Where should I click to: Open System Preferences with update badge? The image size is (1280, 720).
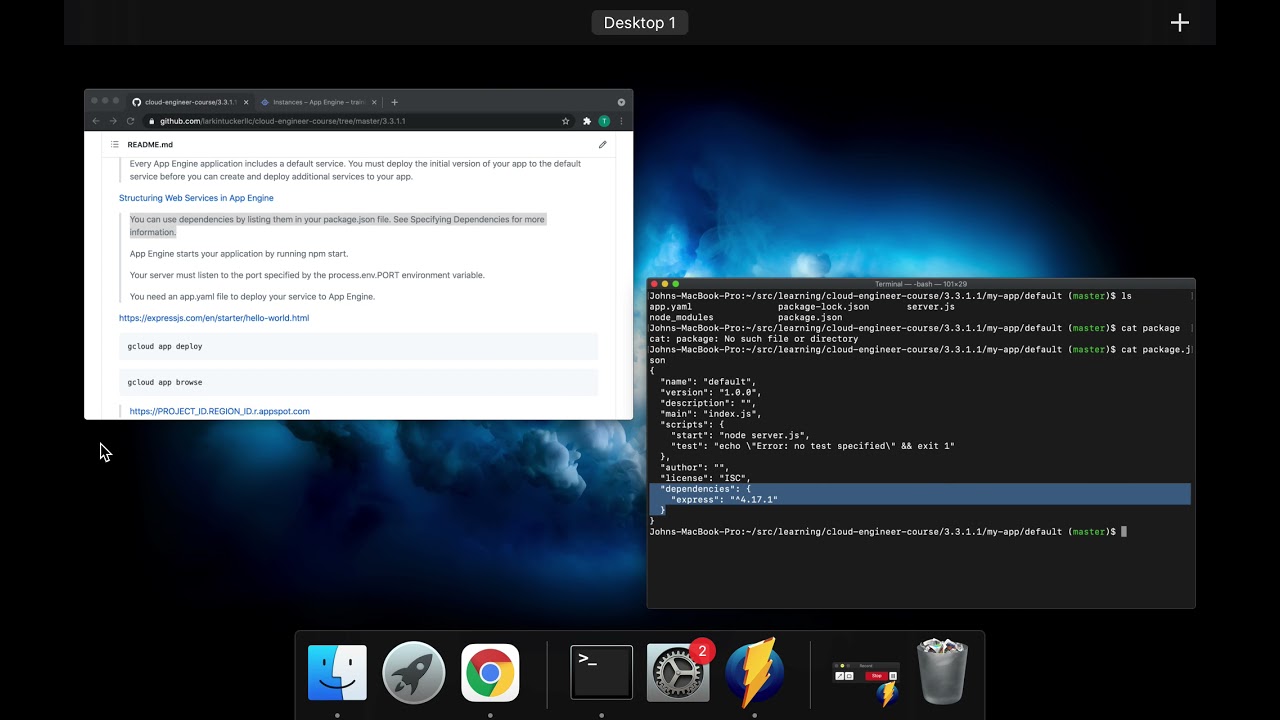click(x=678, y=672)
